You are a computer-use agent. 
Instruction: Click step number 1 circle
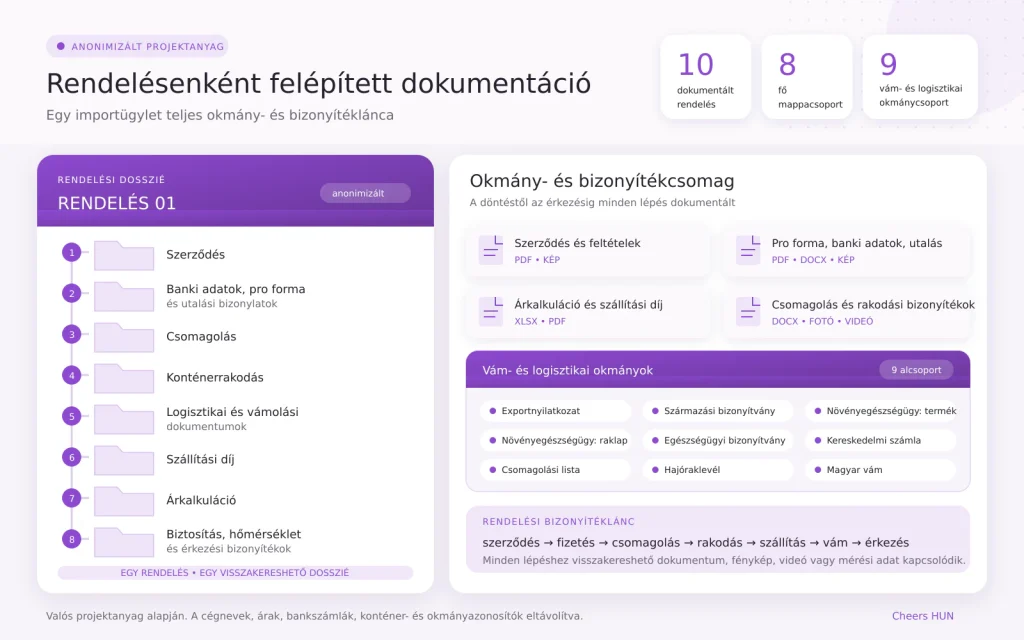[72, 253]
